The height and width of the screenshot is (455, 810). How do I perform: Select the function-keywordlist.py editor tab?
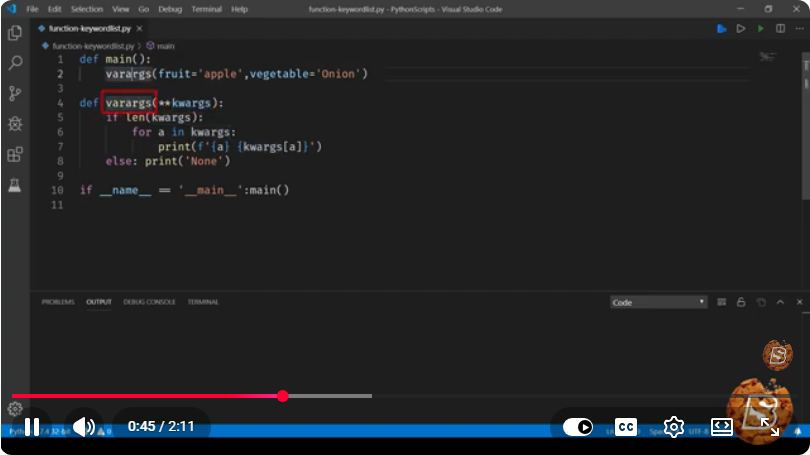[89, 28]
